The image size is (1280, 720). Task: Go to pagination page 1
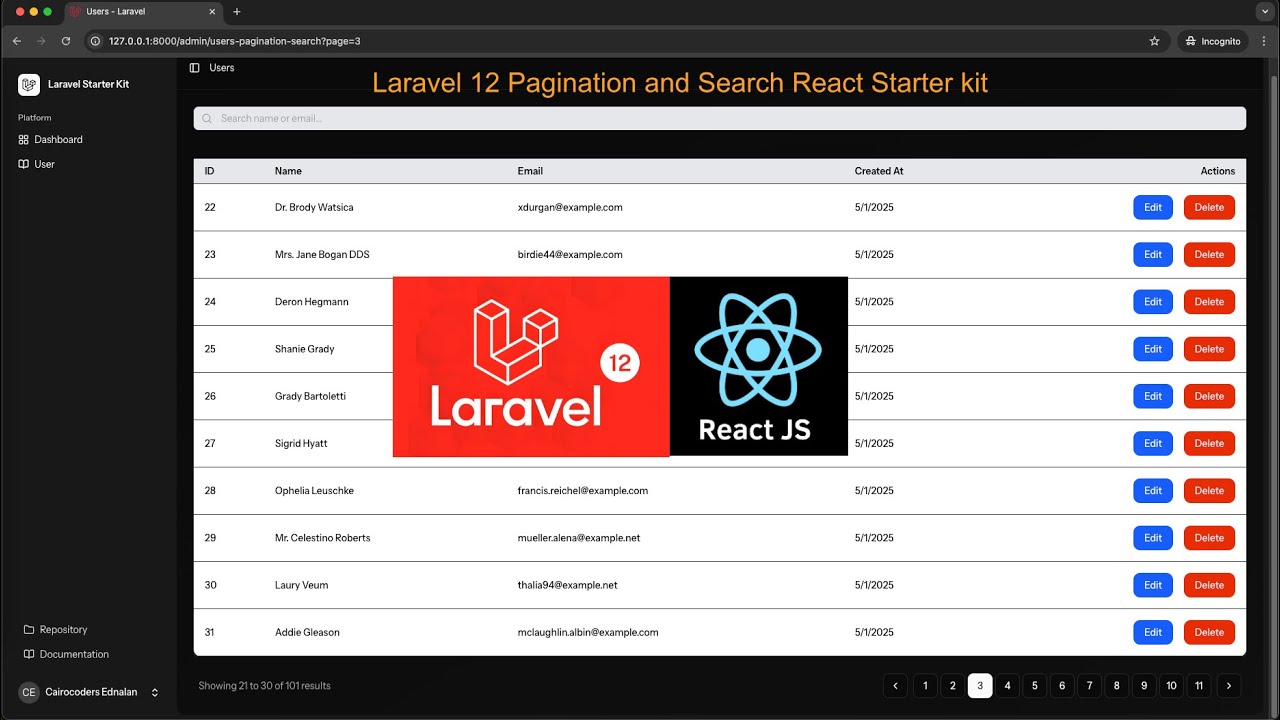click(x=925, y=686)
